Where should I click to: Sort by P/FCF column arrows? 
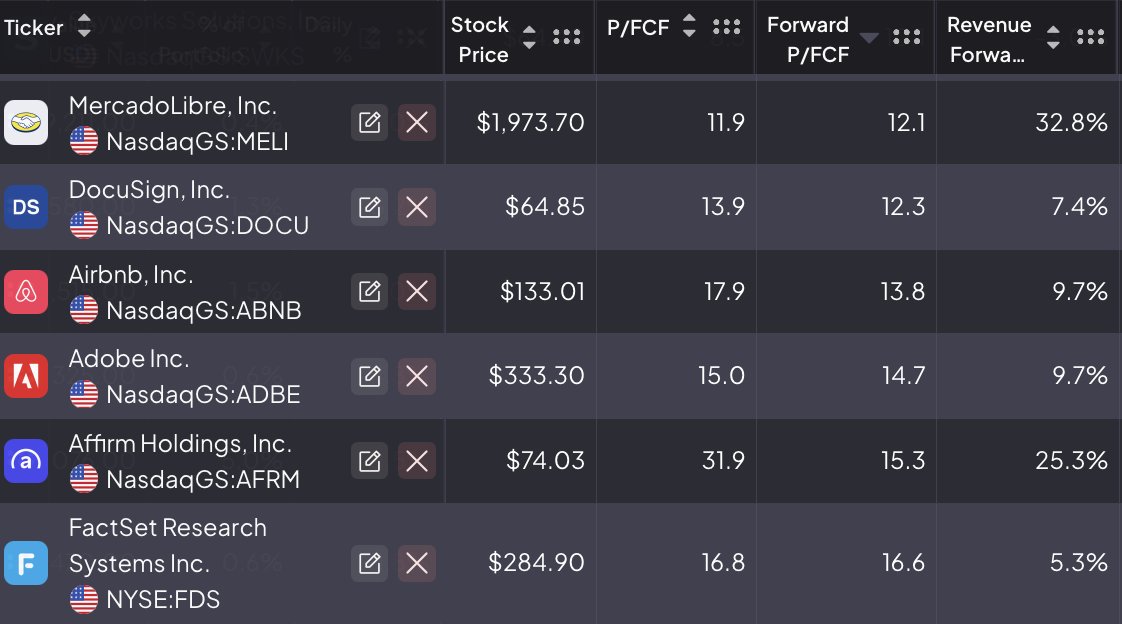point(689,27)
